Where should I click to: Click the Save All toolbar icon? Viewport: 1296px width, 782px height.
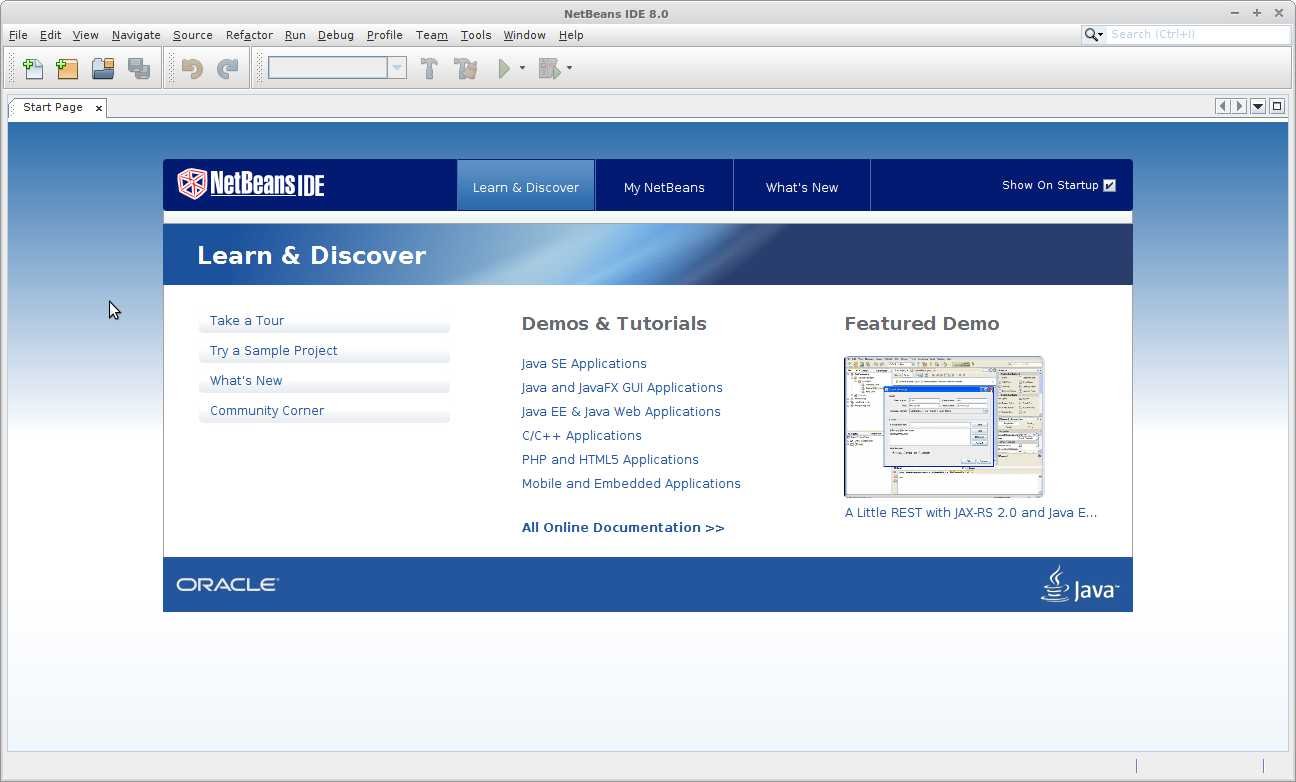coord(139,69)
